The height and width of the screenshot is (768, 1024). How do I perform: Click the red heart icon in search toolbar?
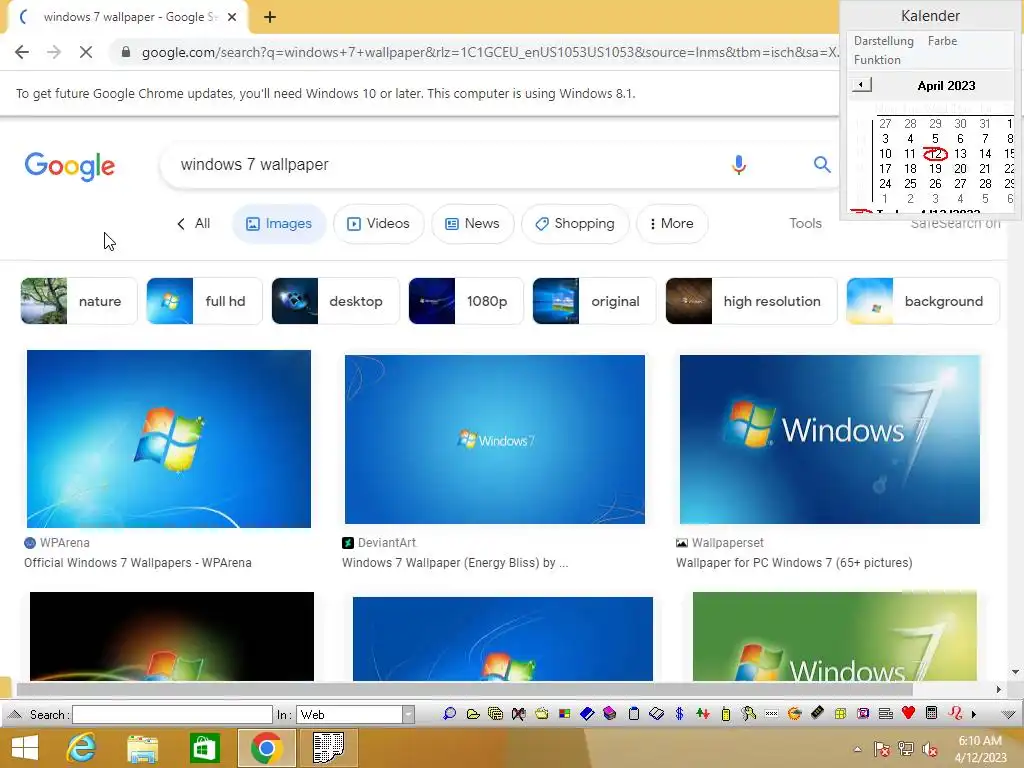(908, 713)
